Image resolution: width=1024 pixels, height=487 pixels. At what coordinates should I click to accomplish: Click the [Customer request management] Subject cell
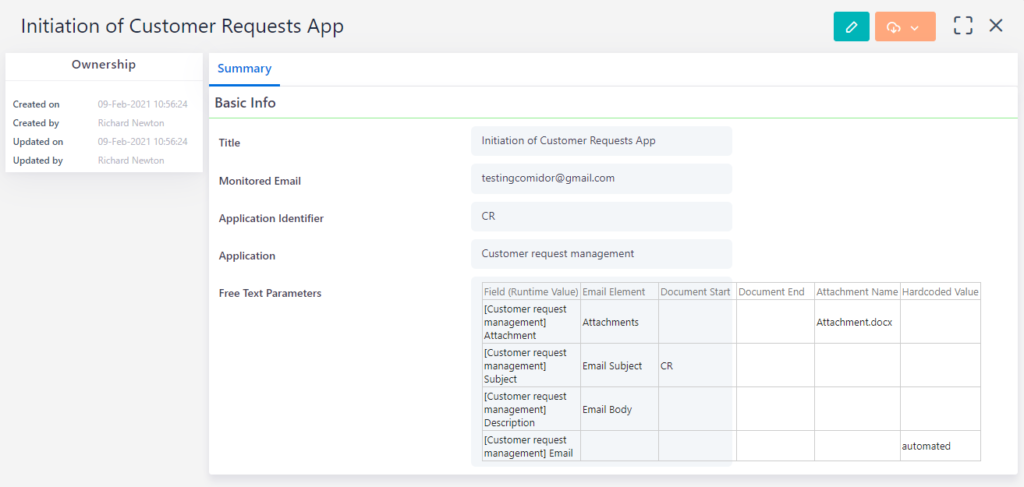pyautogui.click(x=531, y=366)
